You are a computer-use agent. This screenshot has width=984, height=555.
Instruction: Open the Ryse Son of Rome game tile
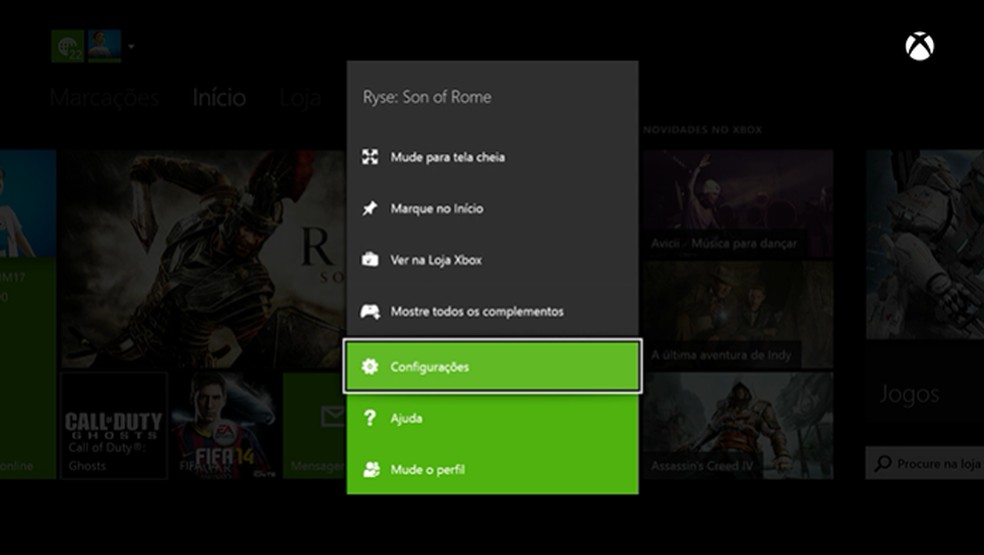point(204,259)
